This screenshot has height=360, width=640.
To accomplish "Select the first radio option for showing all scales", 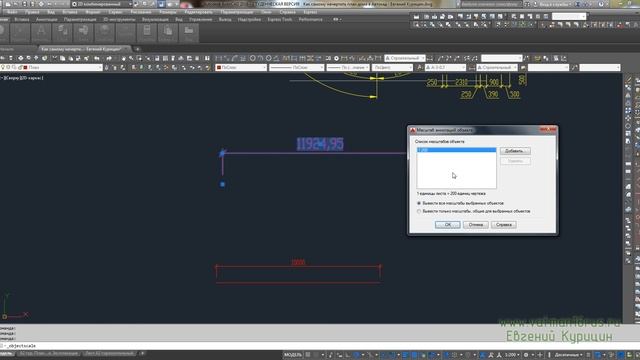I will pyautogui.click(x=419, y=203).
